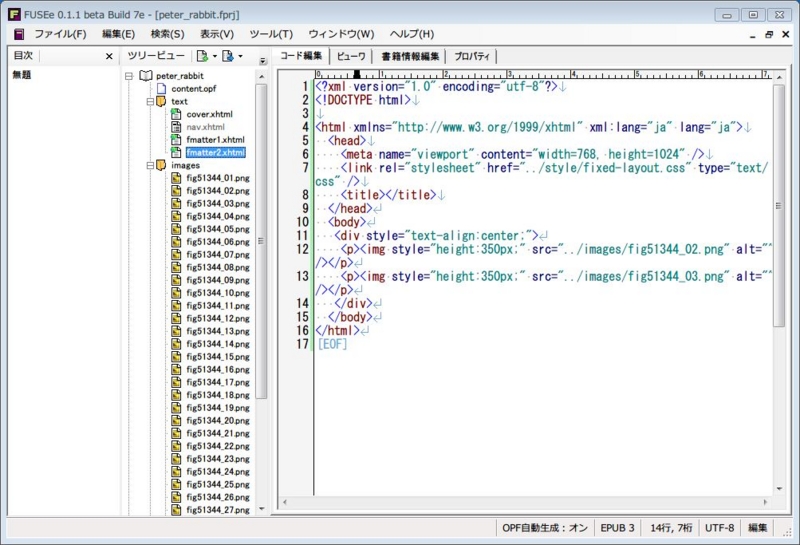Switch to the コード編集 tab
The image size is (800, 545).
tap(301, 56)
